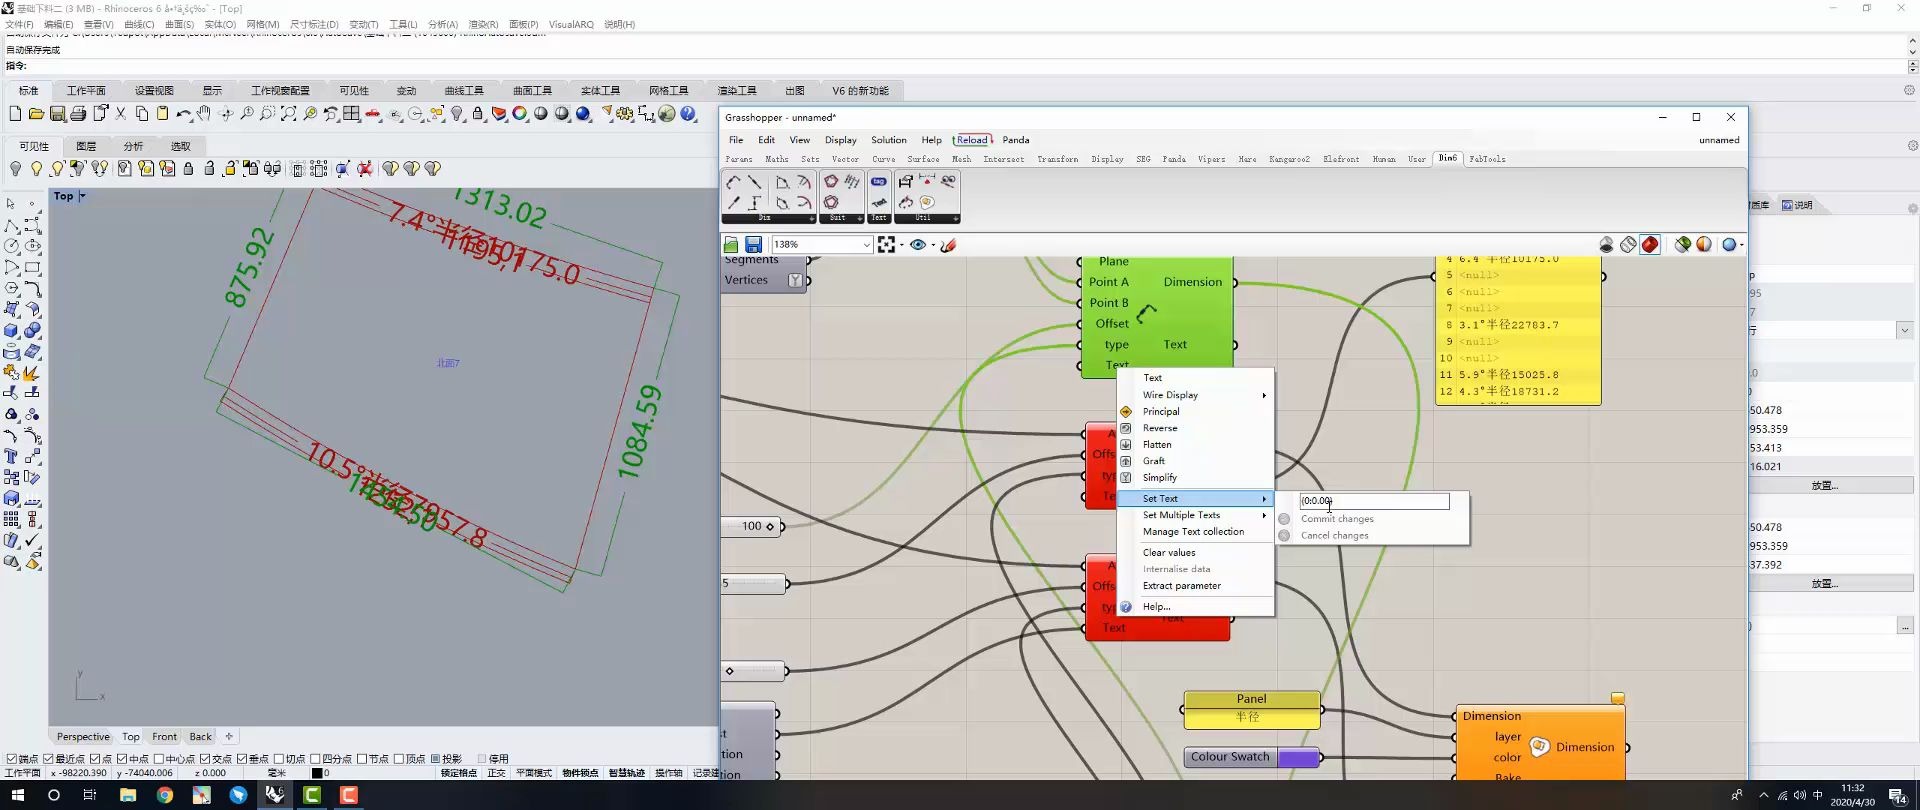
Task: Open Chrome from the Windows taskbar
Action: point(164,795)
